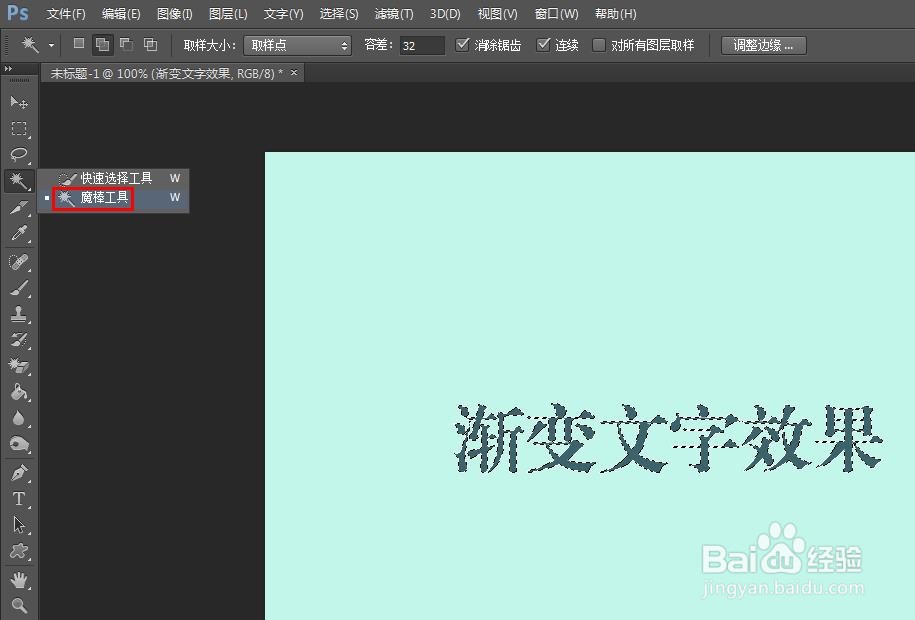The height and width of the screenshot is (620, 915).
Task: Expand the toolbar double-arrow toggle
Action: pyautogui.click(x=8, y=68)
